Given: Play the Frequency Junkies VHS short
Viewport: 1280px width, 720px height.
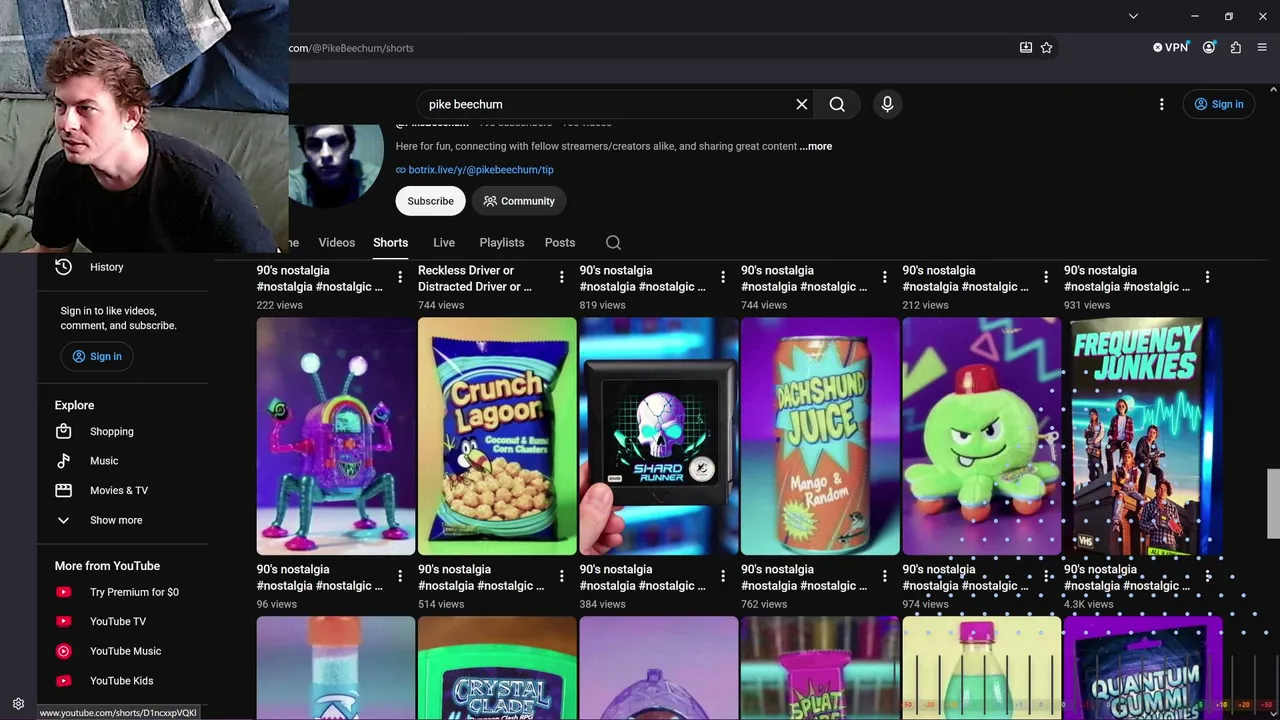Looking at the screenshot, I should (x=1143, y=436).
